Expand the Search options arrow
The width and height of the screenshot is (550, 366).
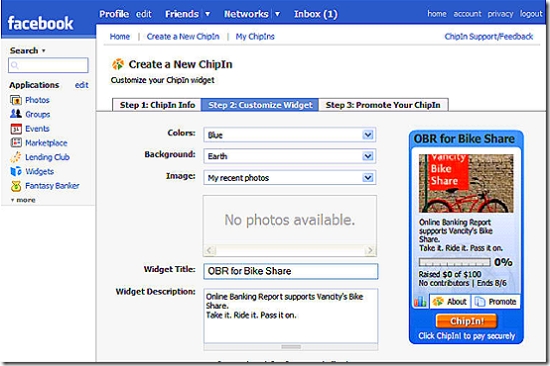(x=43, y=51)
